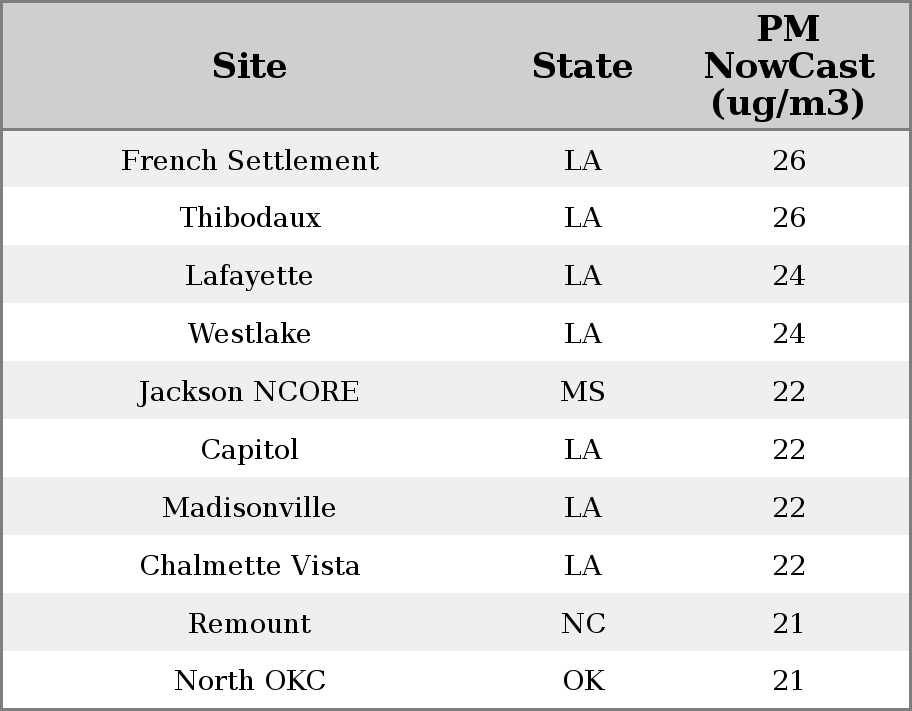Select the Capitol site cell
Viewport: 912px width, 711px height.
click(250, 449)
